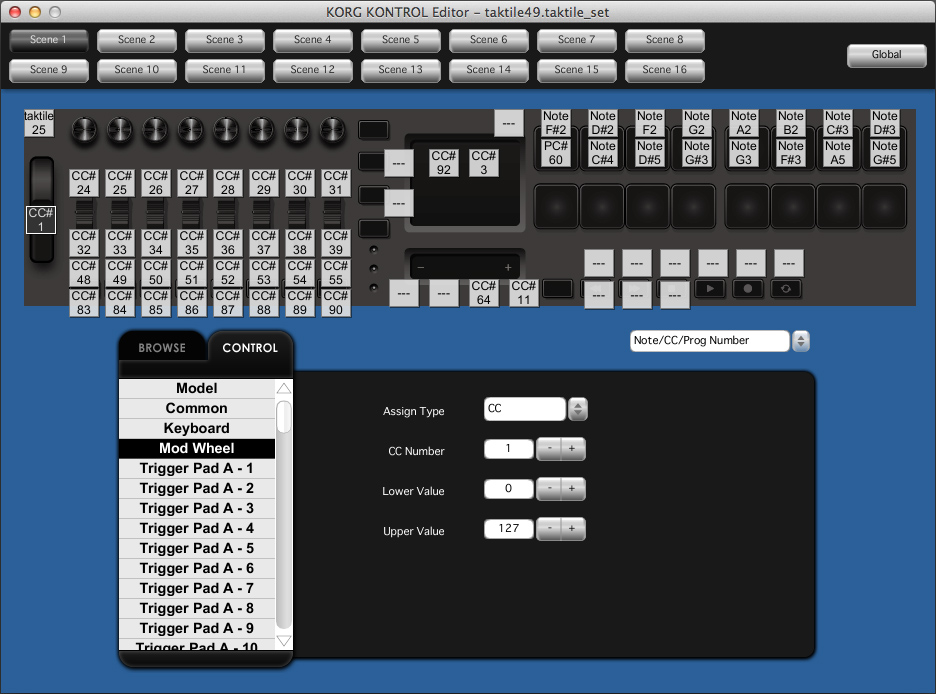The height and width of the screenshot is (694, 936).
Task: Select the Note D#3 trigger pad
Action: click(885, 123)
